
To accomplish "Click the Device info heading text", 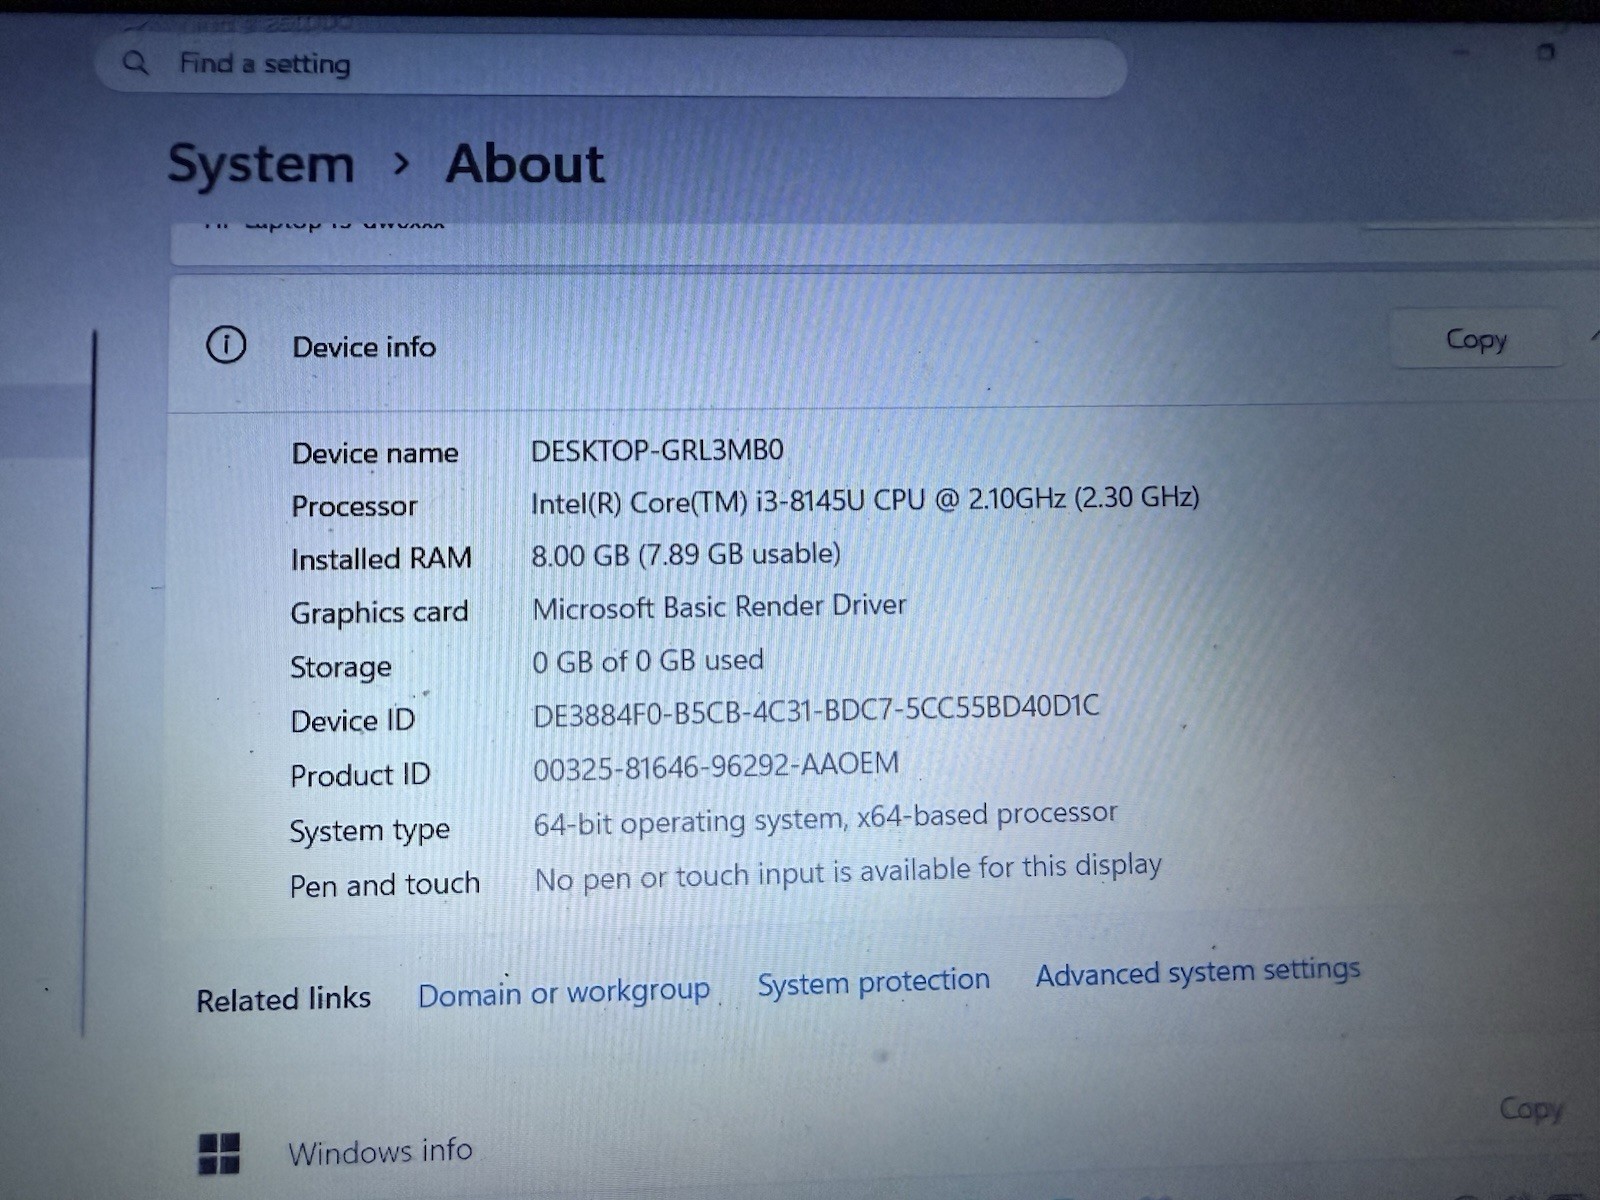I will click(364, 347).
